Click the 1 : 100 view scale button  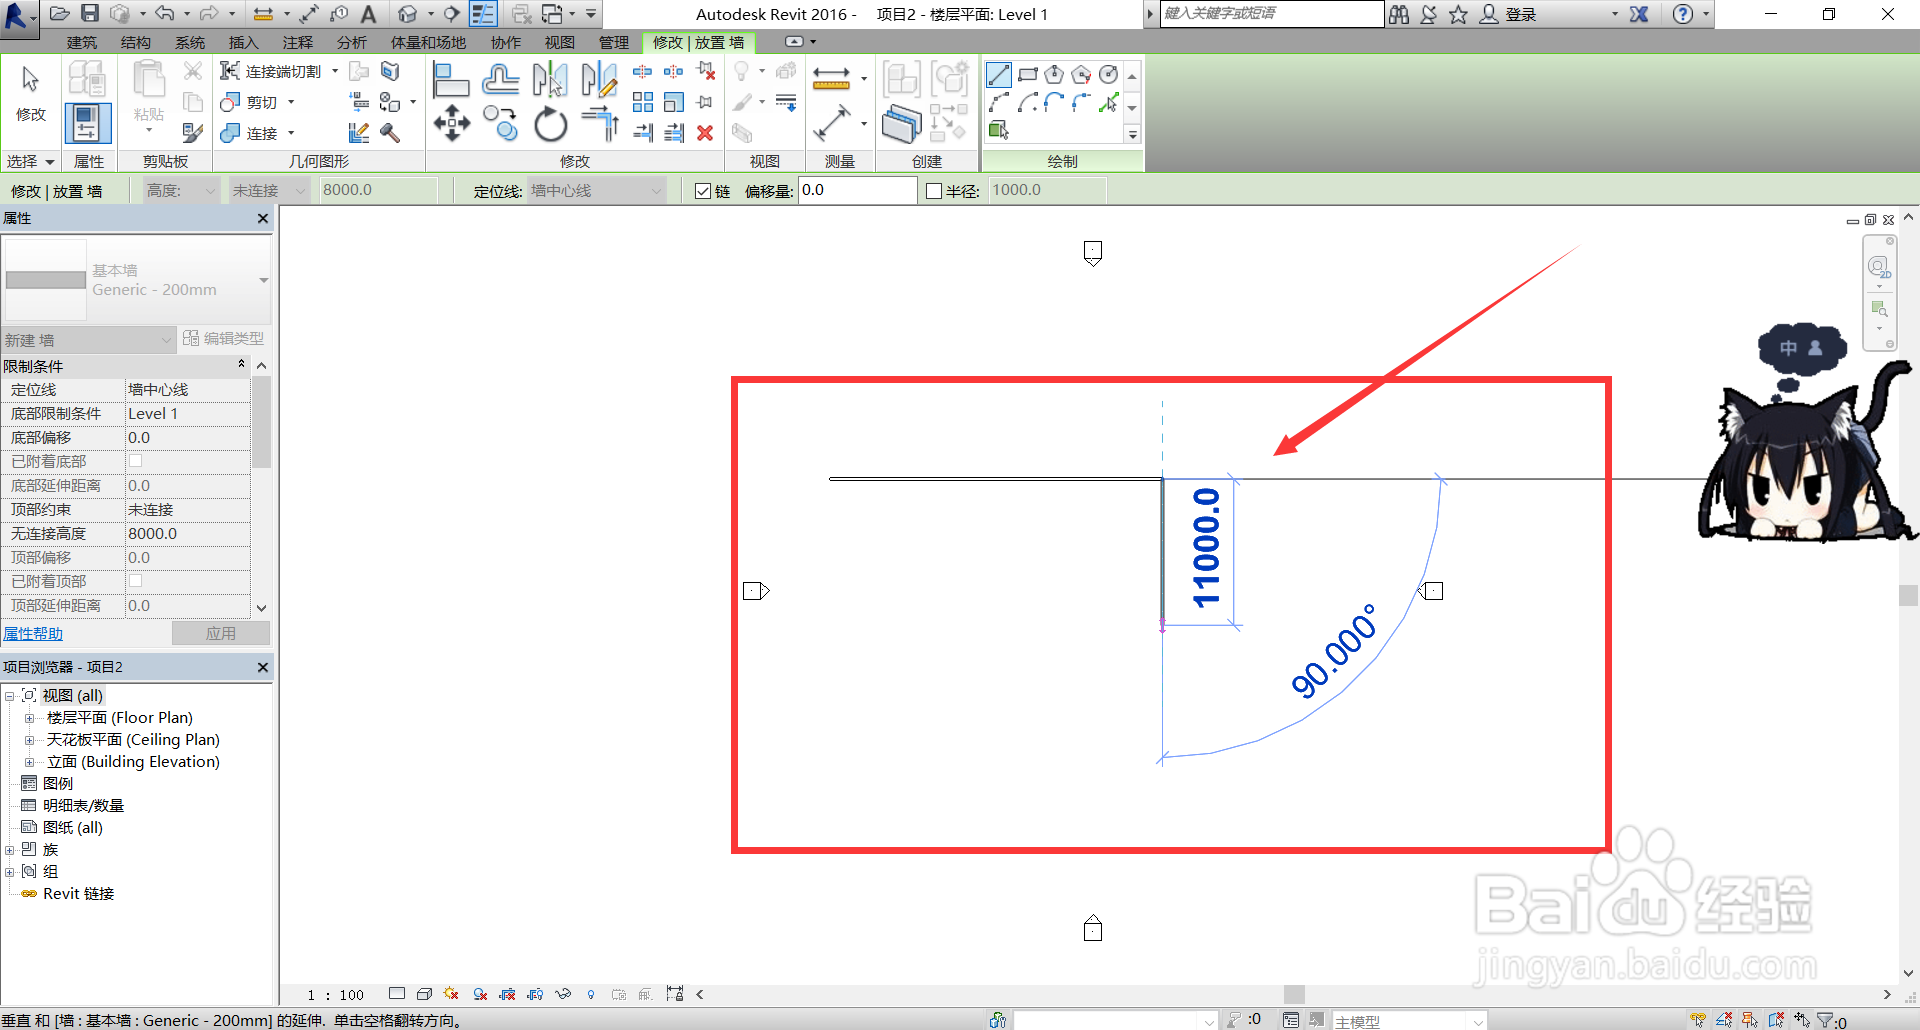pos(335,995)
